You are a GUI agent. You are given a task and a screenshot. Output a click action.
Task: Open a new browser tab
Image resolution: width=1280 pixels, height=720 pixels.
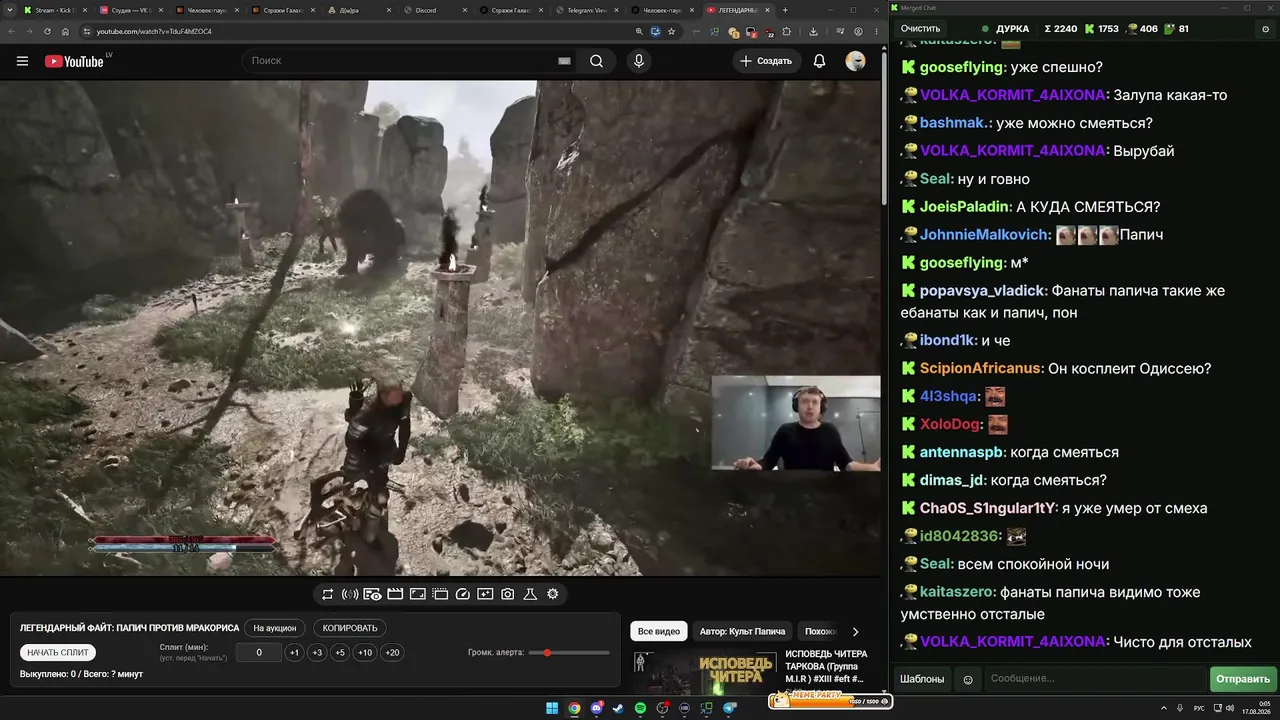[785, 10]
